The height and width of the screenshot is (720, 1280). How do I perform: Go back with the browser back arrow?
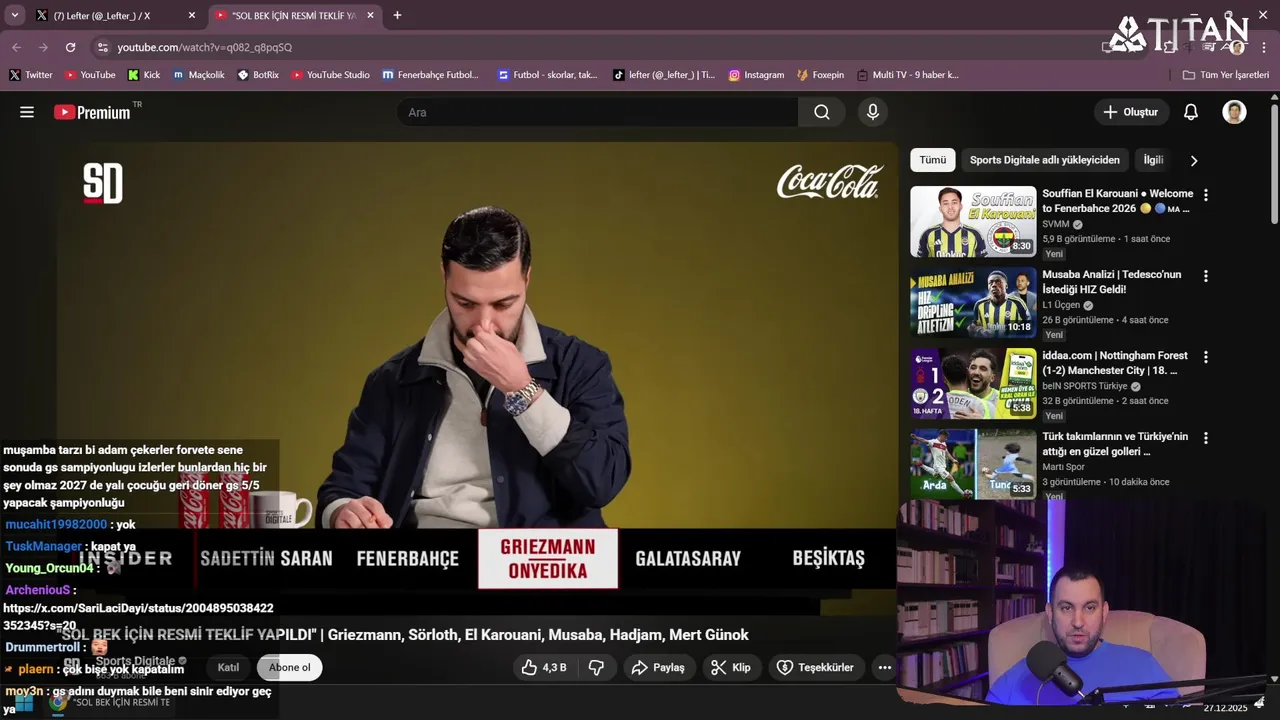(x=16, y=47)
